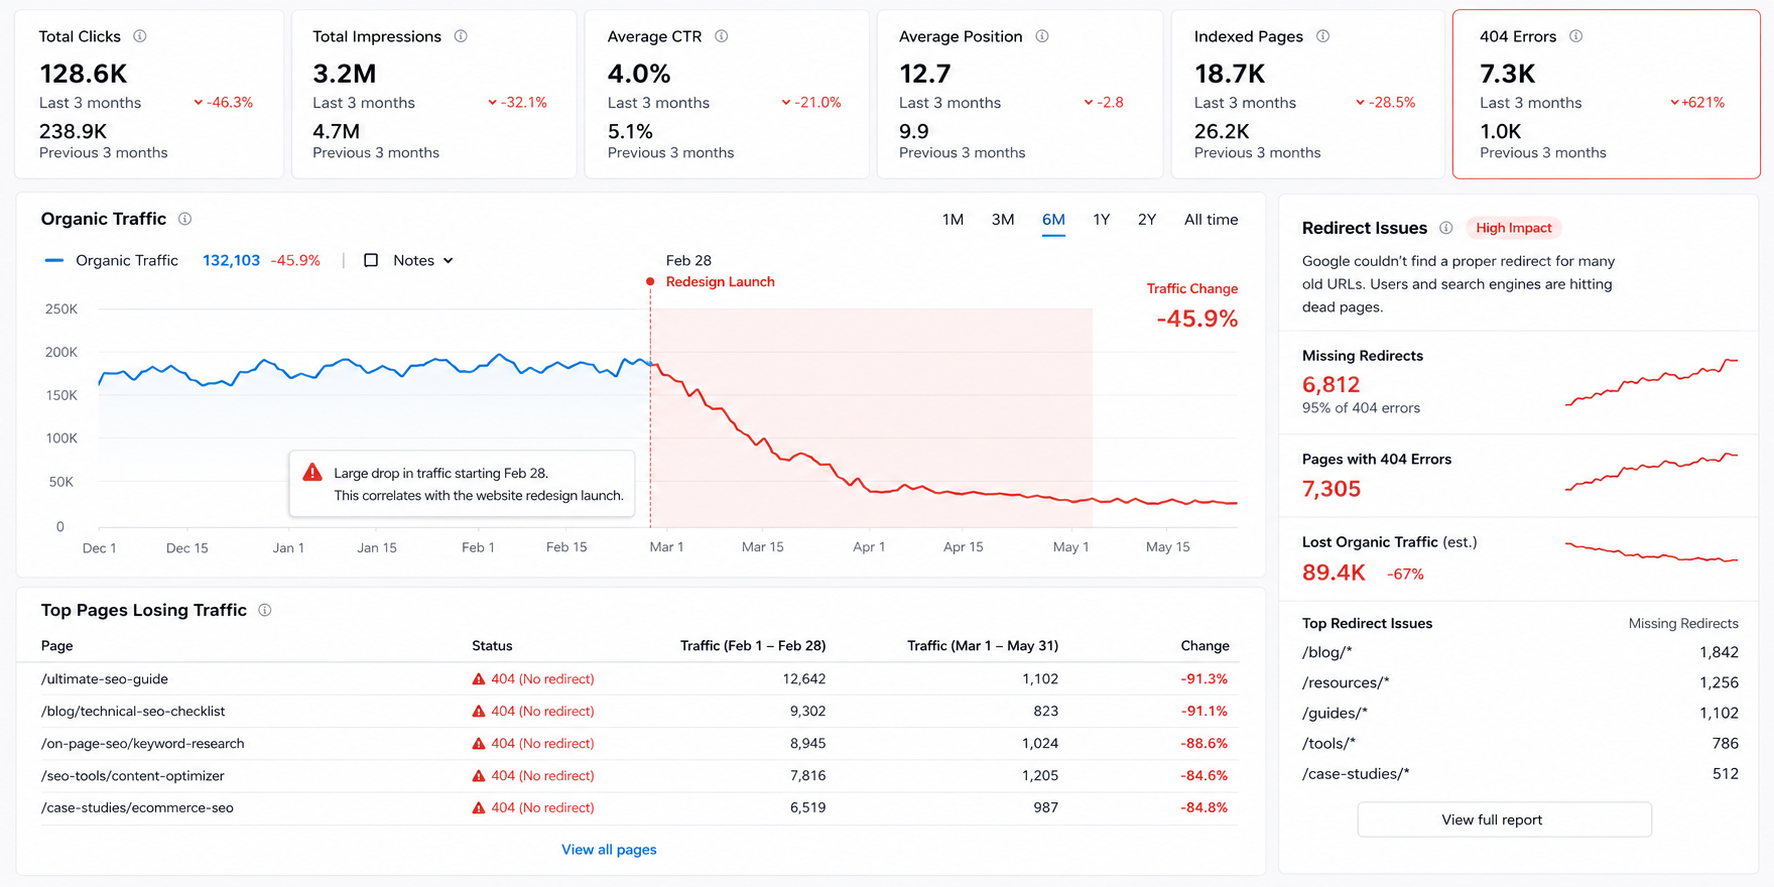This screenshot has width=1774, height=887.
Task: Open the /blog/technical-seo-checklist page
Action: point(133,711)
